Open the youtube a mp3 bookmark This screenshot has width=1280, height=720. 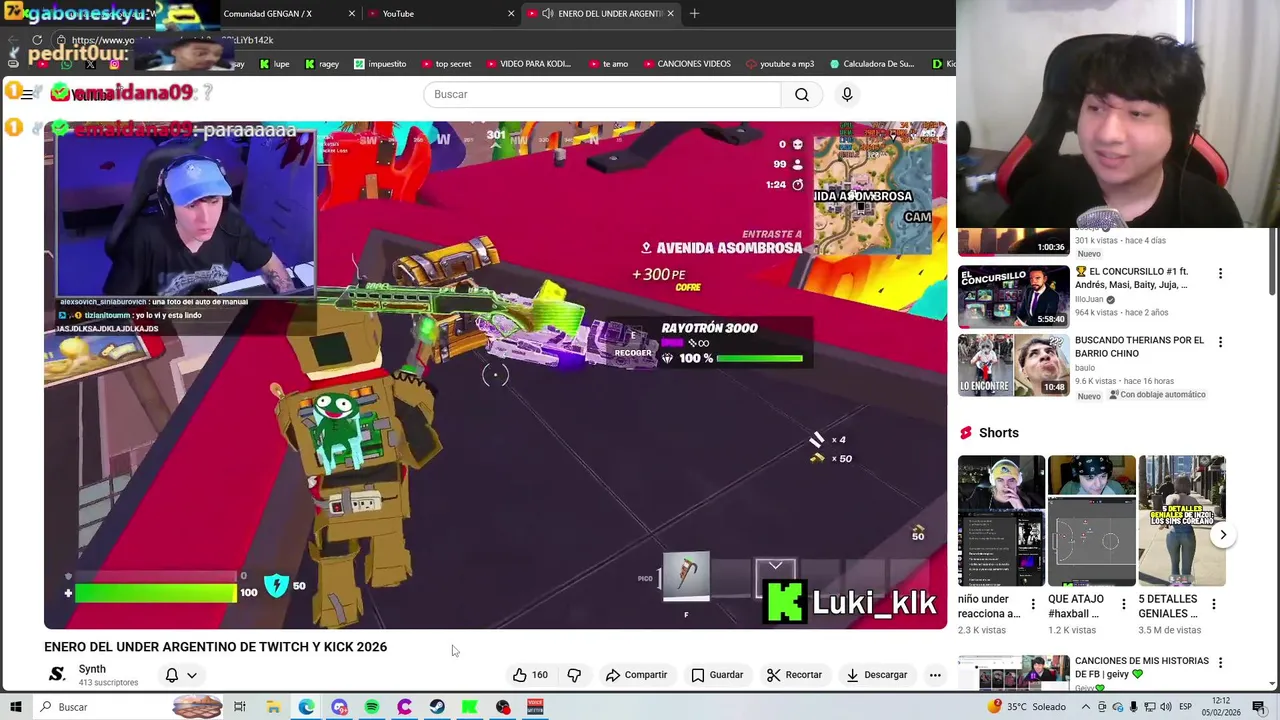tap(780, 64)
